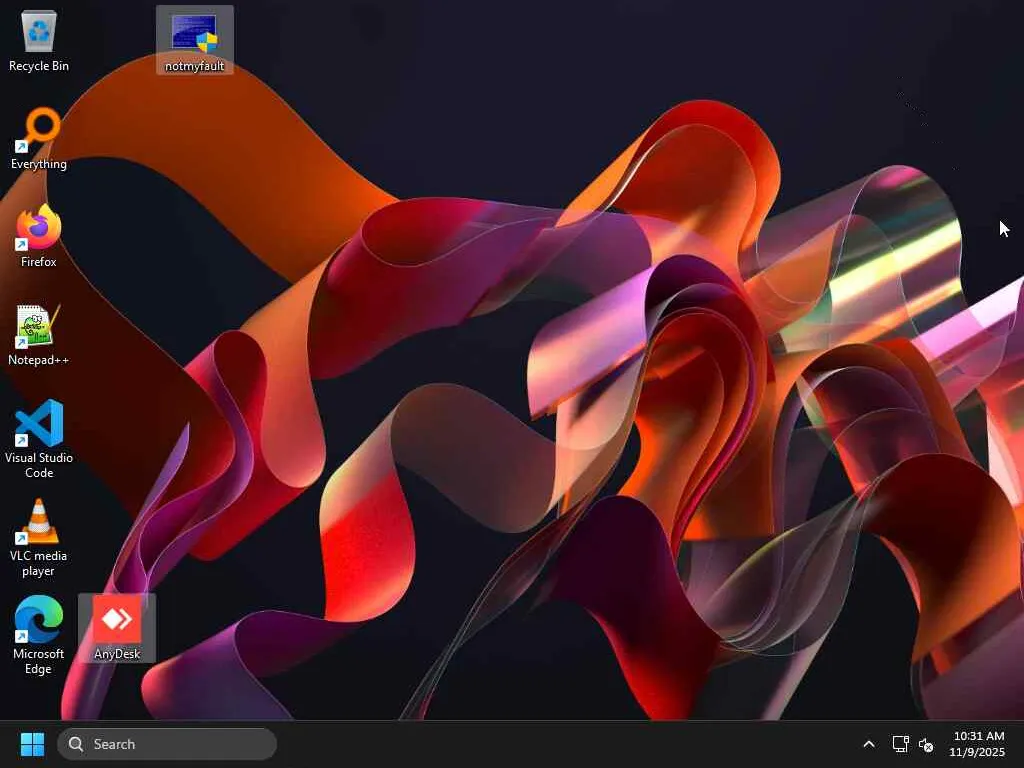Select the Recycle Bin desktop icon
The image size is (1024, 768).
(x=39, y=40)
